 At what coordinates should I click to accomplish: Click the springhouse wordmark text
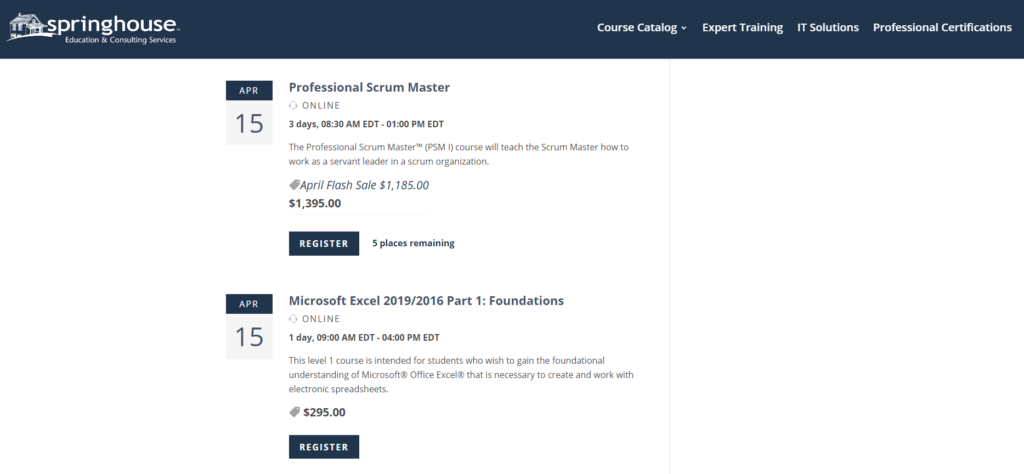point(112,25)
